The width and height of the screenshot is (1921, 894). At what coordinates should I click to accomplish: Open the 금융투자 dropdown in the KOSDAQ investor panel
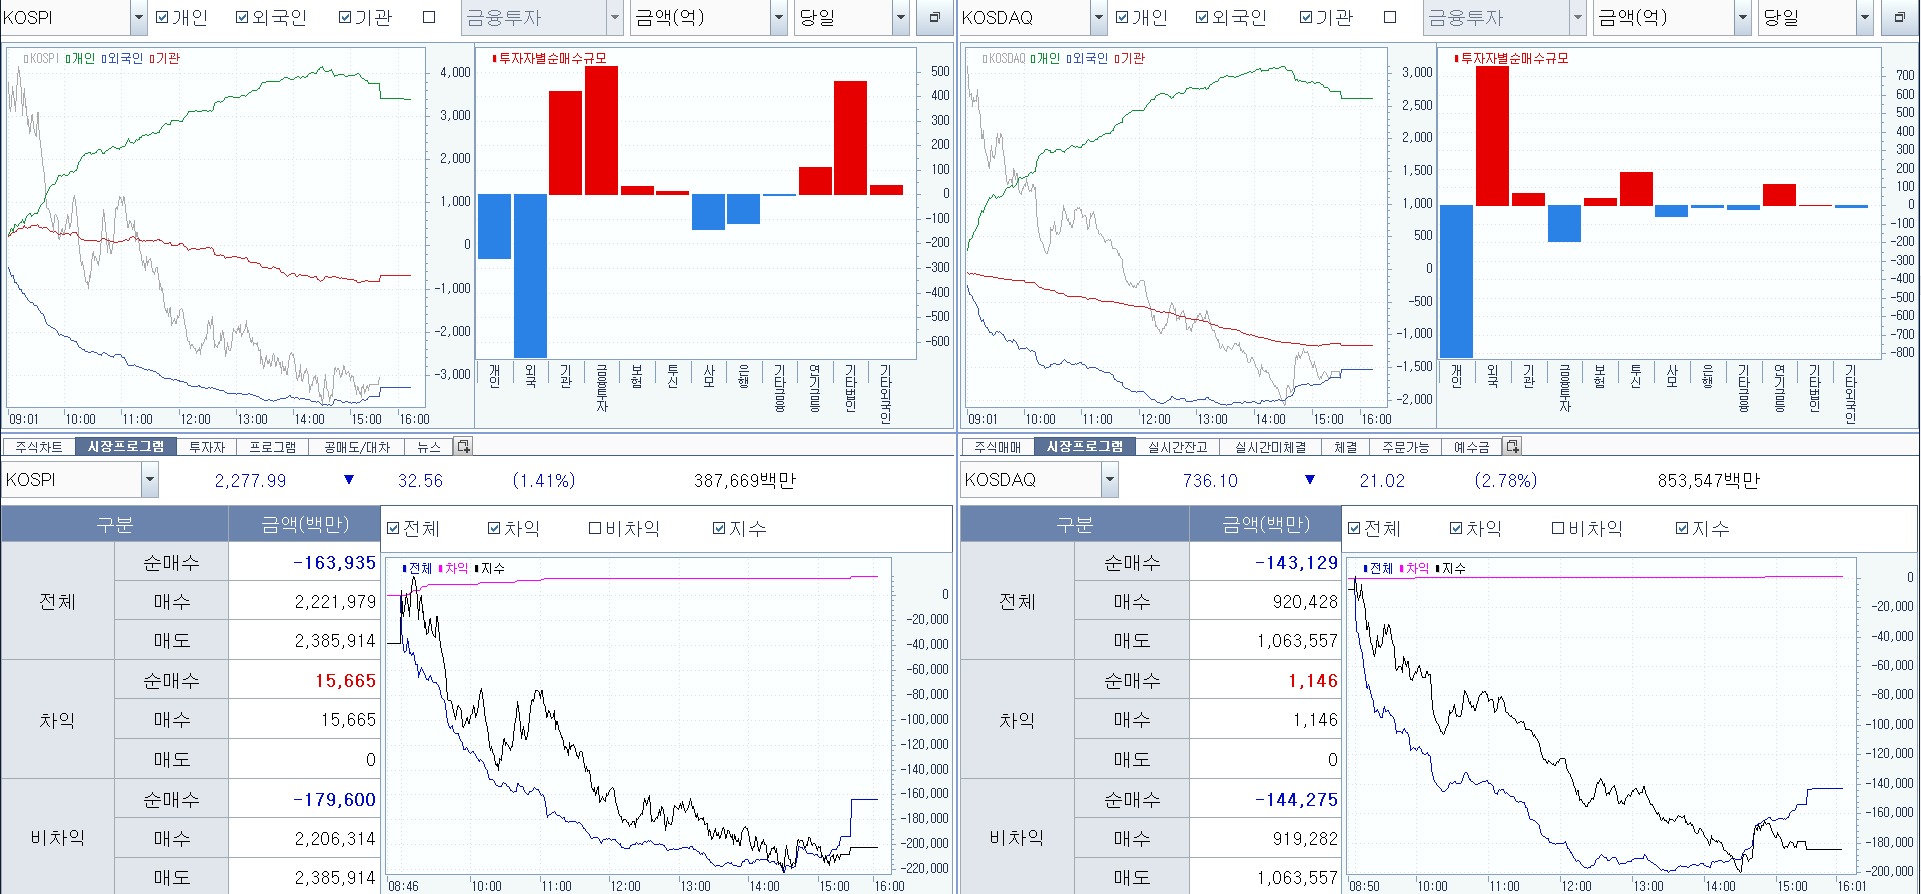coord(1578,17)
